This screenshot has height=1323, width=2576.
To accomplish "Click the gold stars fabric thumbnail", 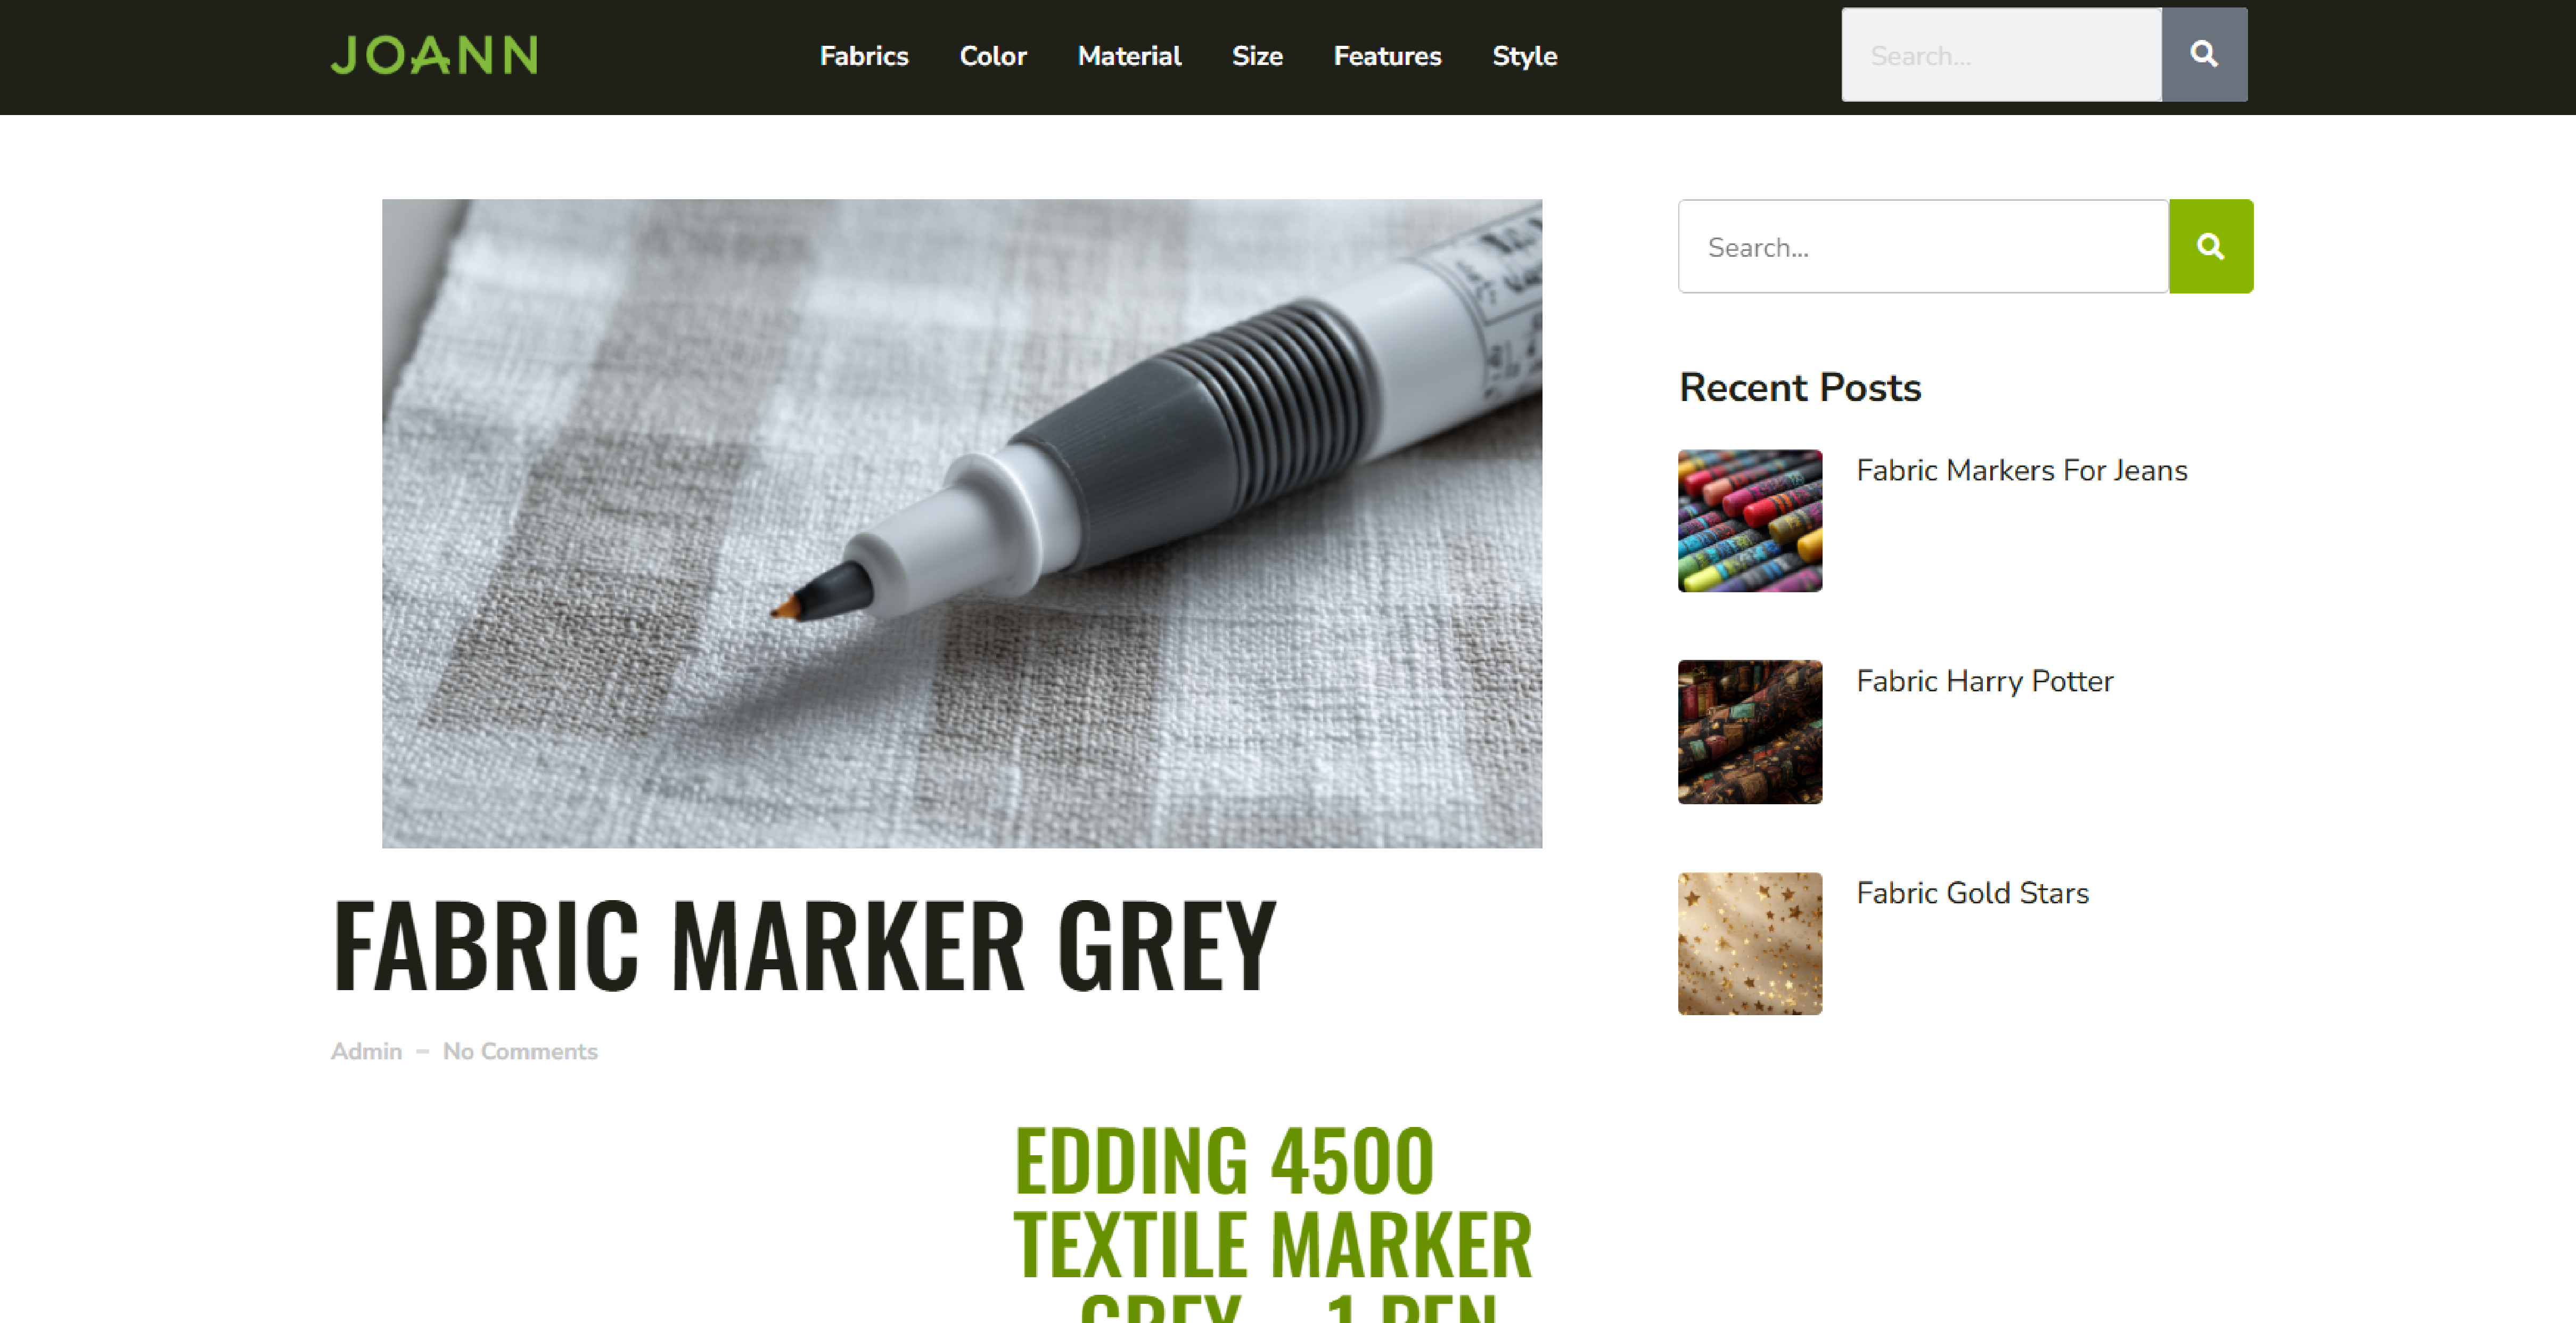I will pyautogui.click(x=1750, y=944).
